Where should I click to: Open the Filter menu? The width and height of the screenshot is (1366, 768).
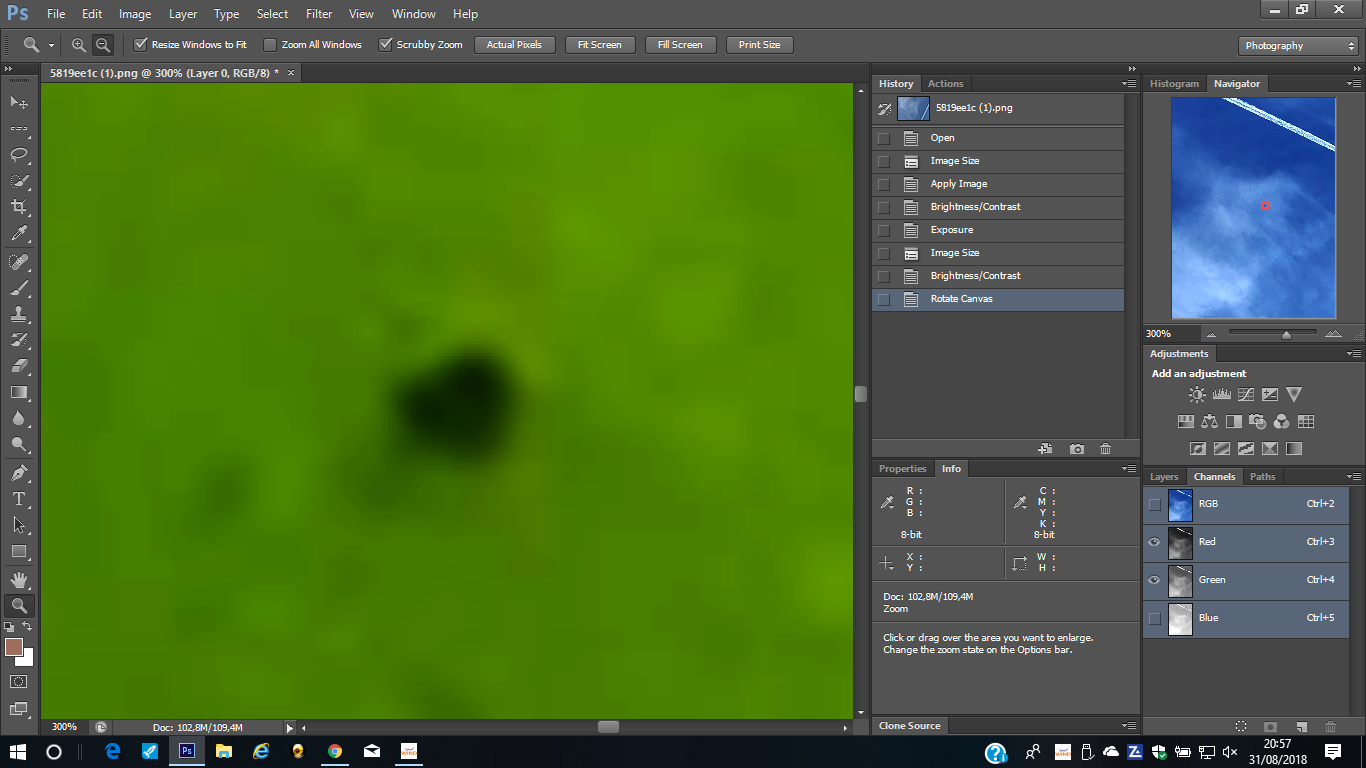tap(319, 14)
